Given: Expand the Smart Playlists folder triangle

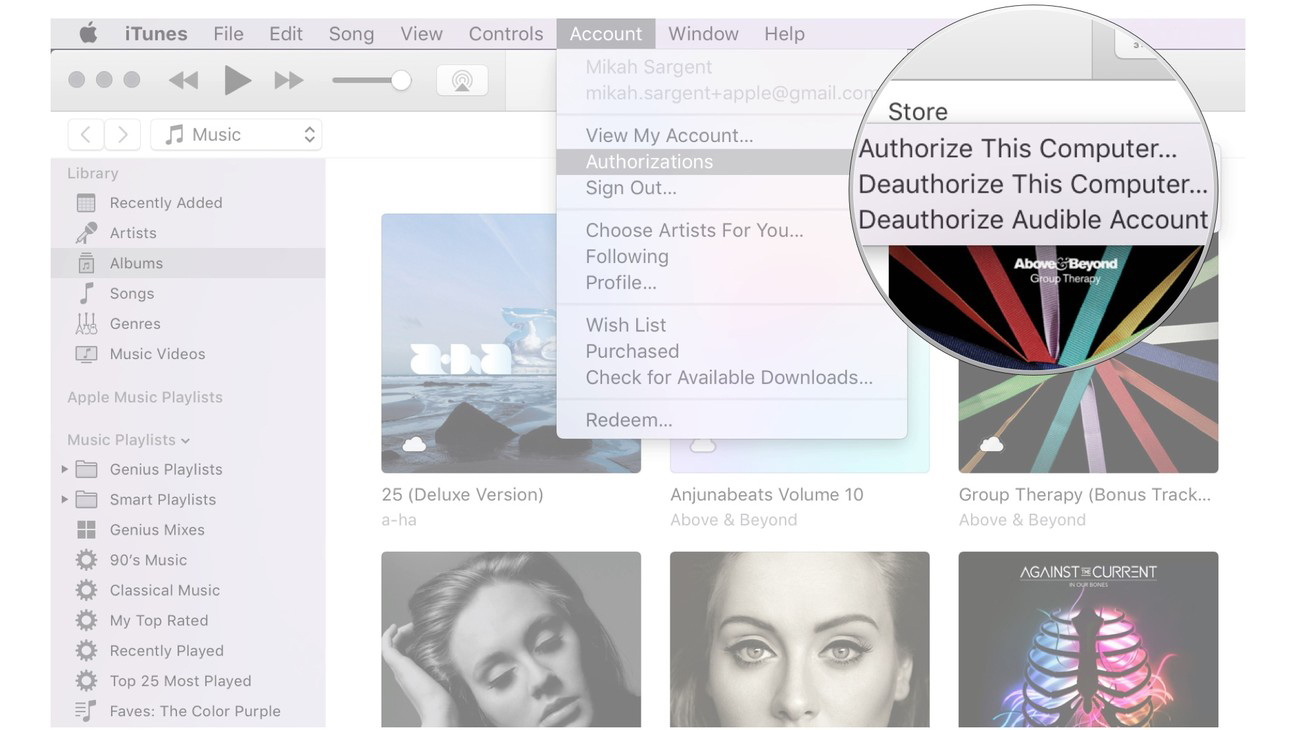Looking at the screenshot, I should tap(65, 499).
